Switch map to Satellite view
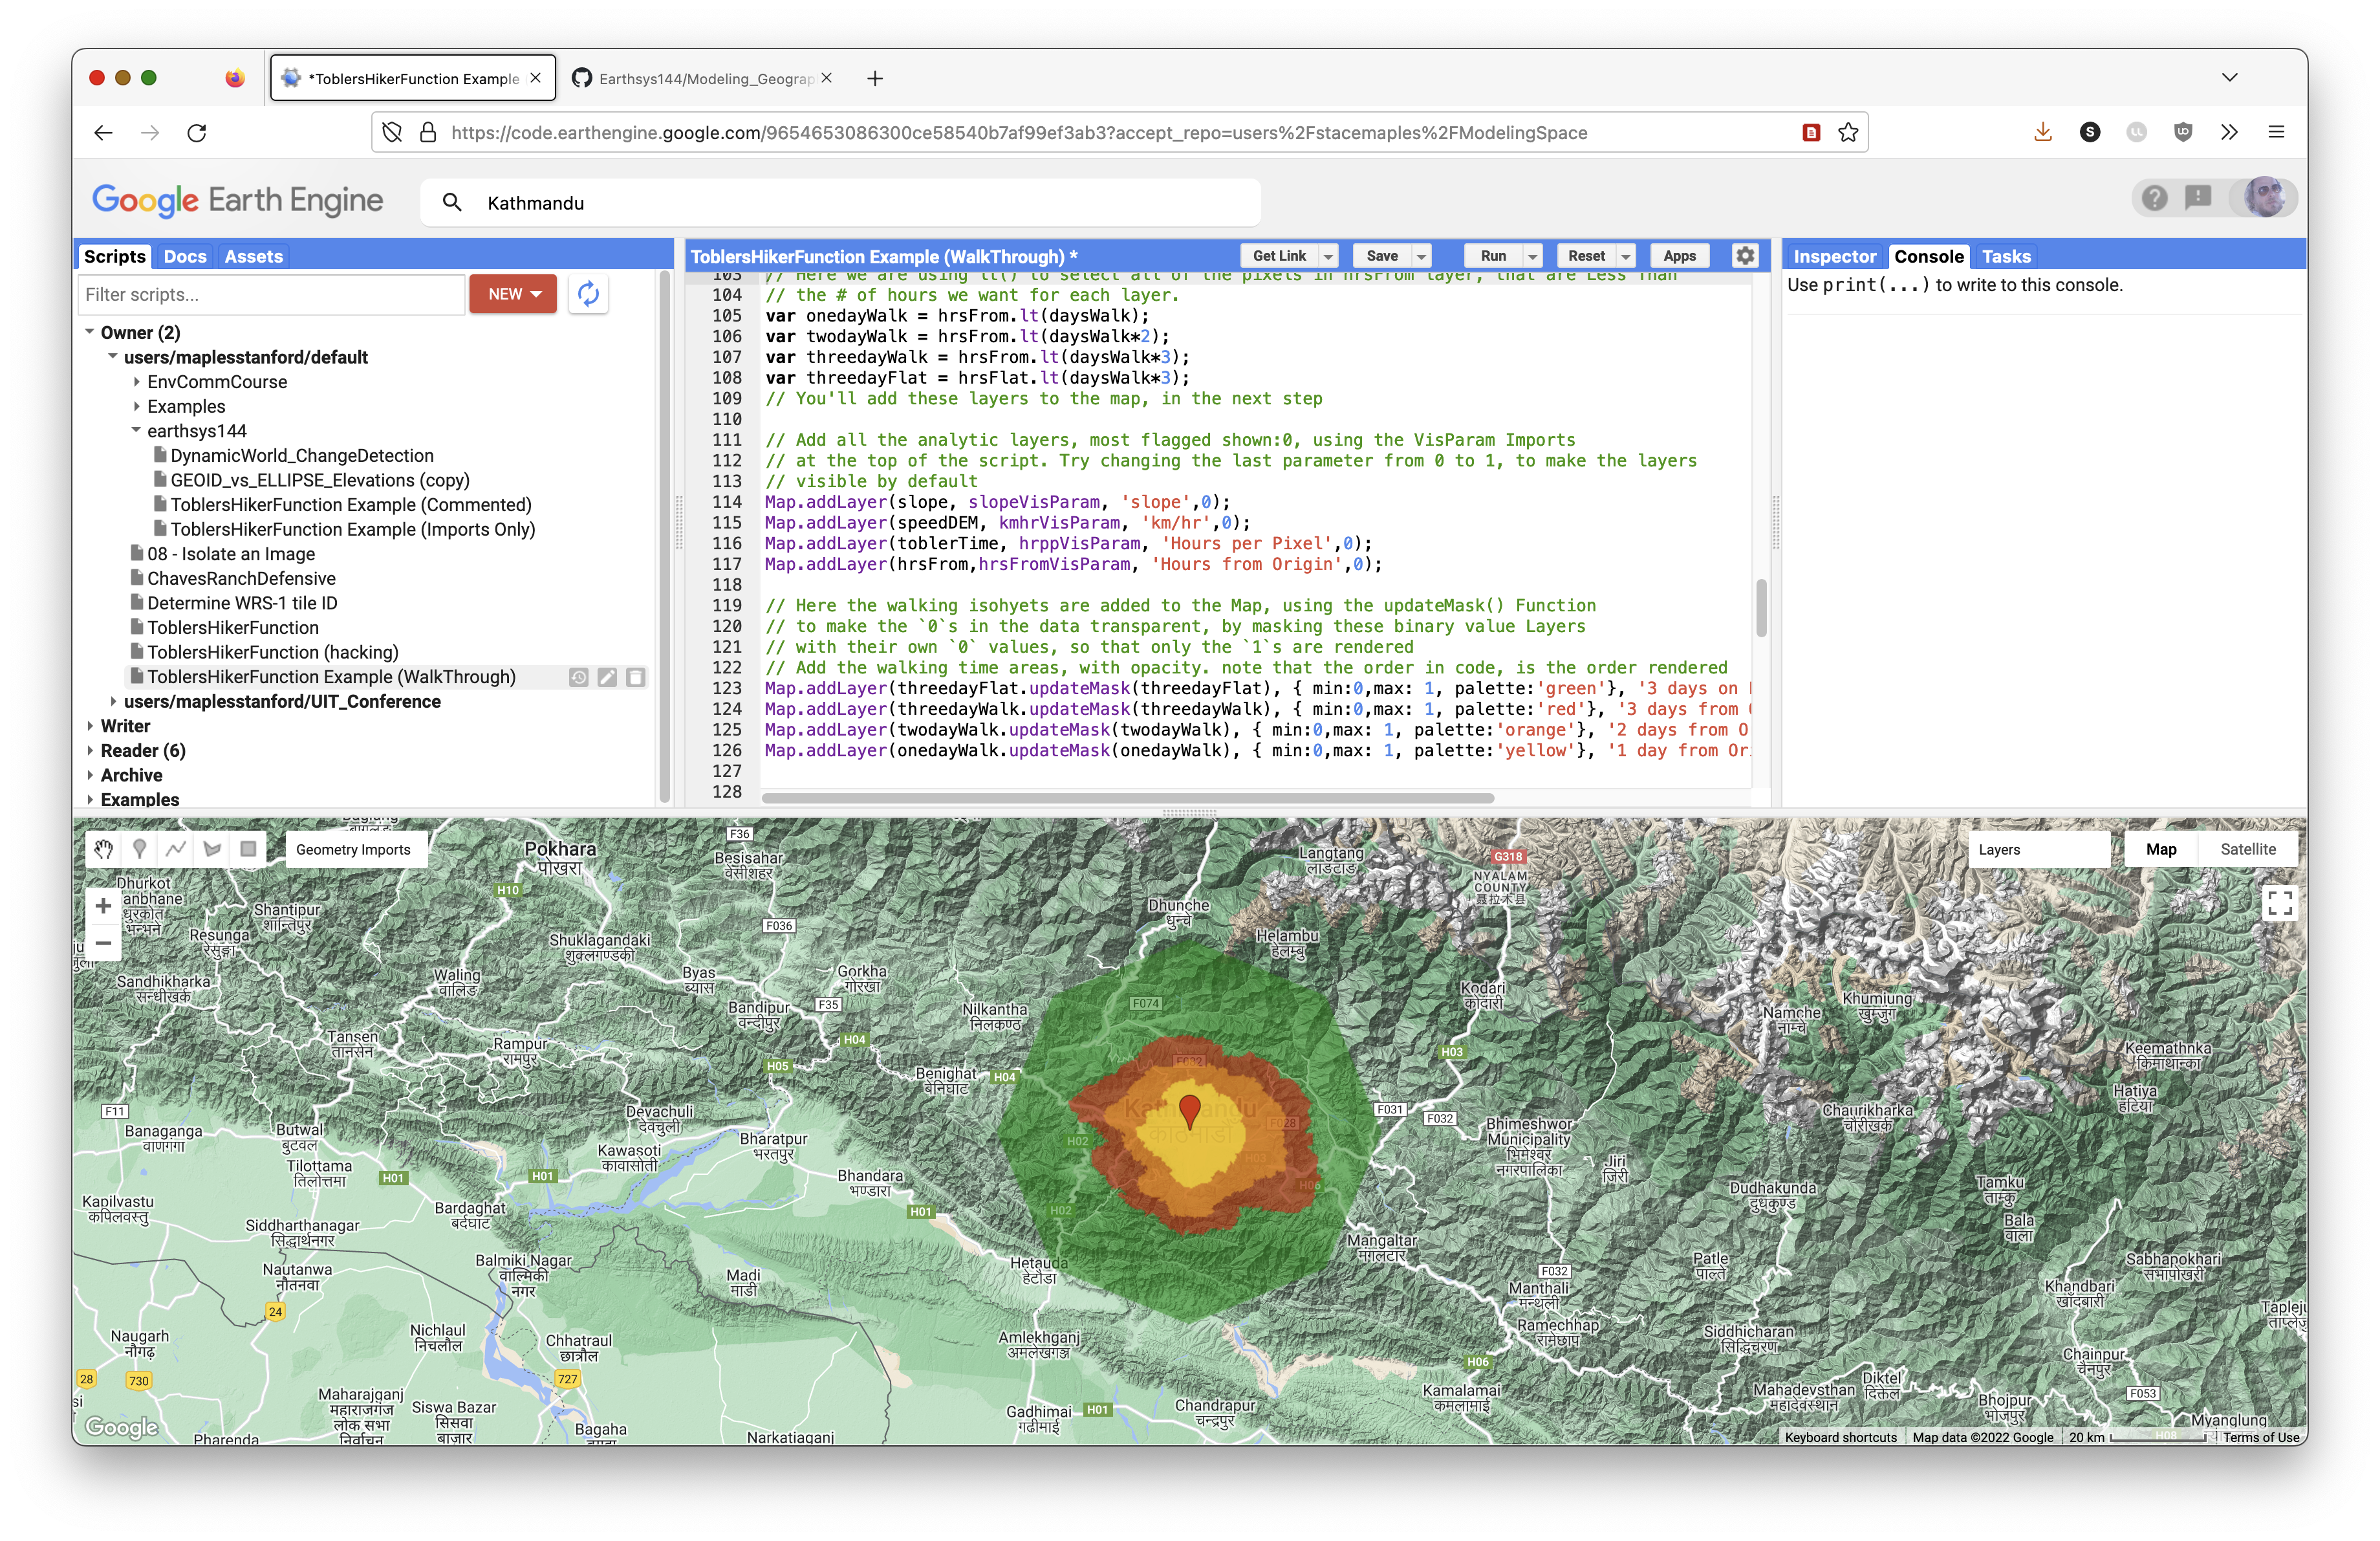 pyautogui.click(x=2247, y=849)
